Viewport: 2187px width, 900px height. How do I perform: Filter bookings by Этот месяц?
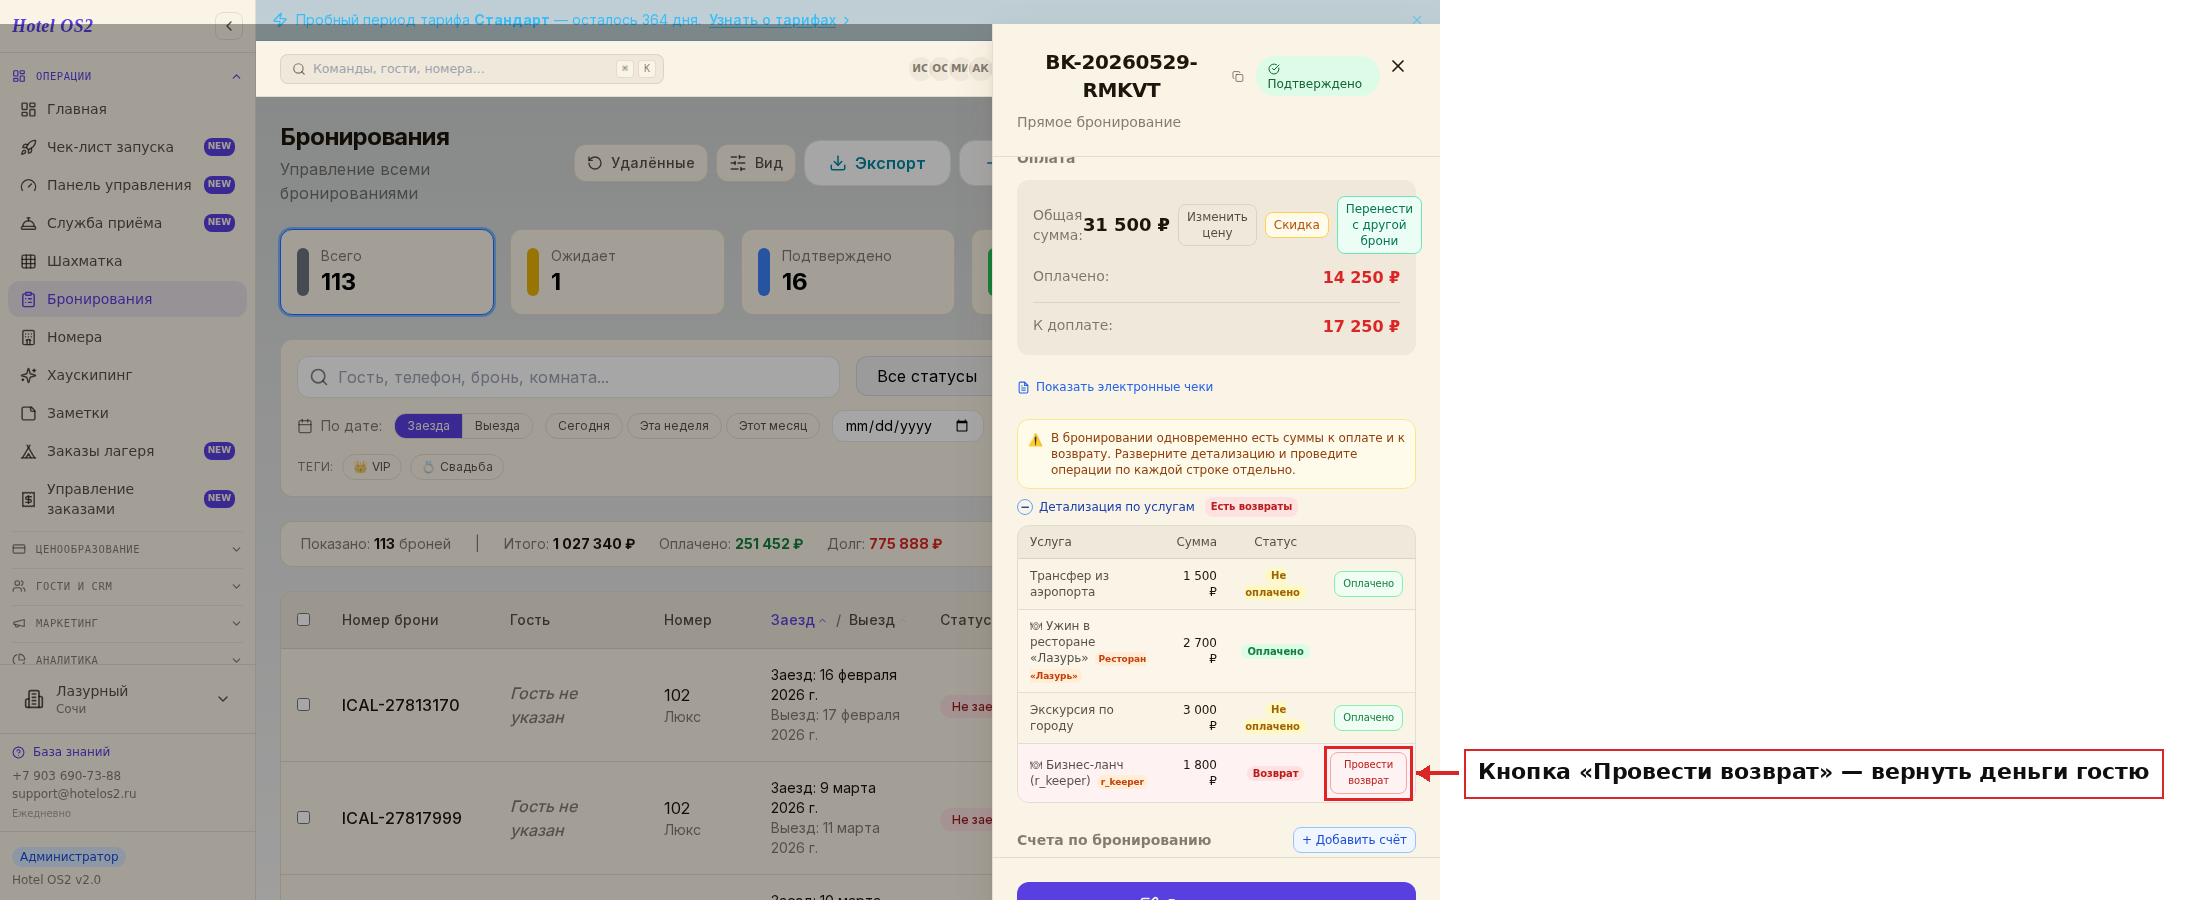[x=773, y=426]
